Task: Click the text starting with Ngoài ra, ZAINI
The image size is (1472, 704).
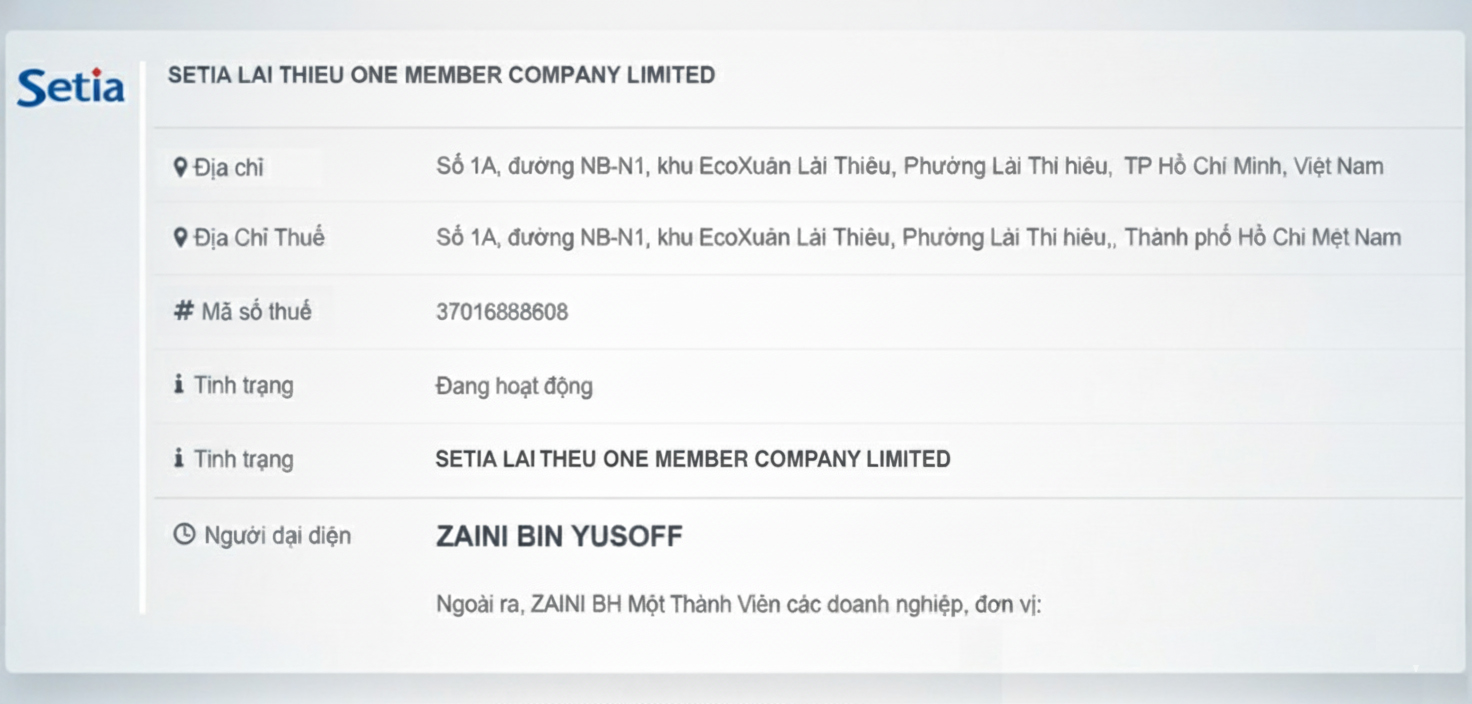Action: point(738,605)
